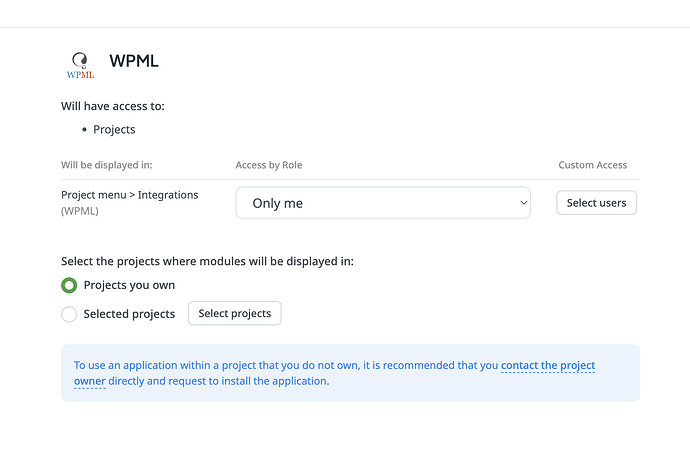Click the Will have access to label
The width and height of the screenshot is (690, 459).
(113, 106)
